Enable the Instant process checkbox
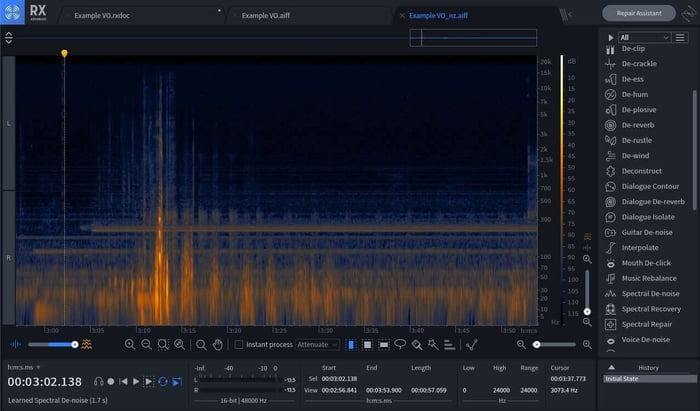Screen dimensions: 700x411 239,345
